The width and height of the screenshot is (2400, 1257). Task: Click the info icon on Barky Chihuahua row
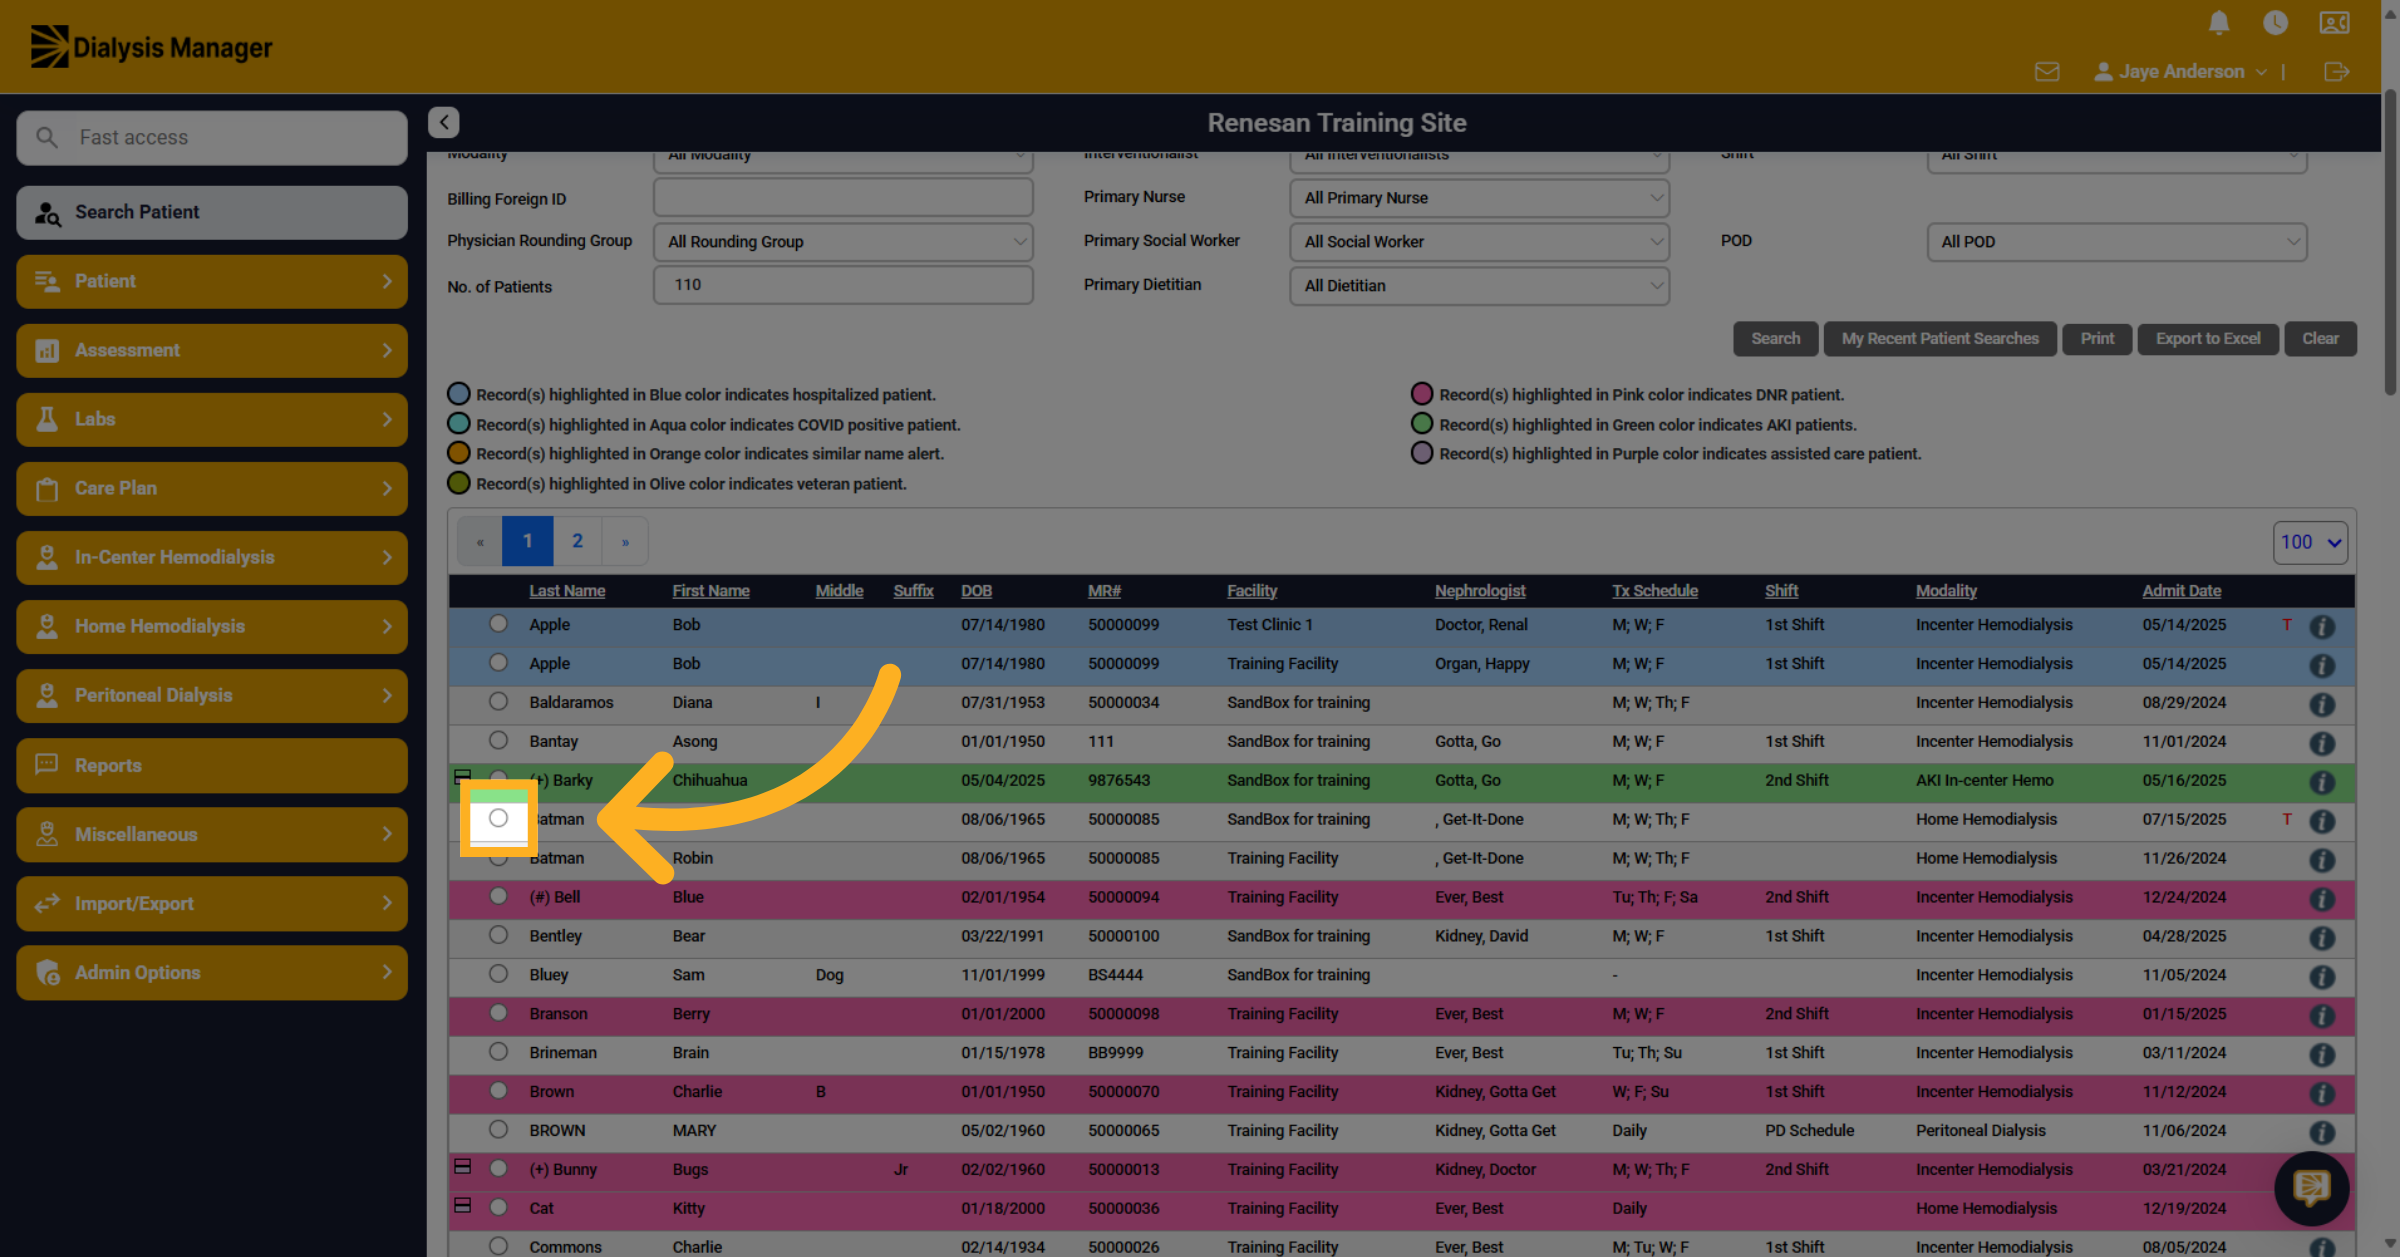(2322, 782)
